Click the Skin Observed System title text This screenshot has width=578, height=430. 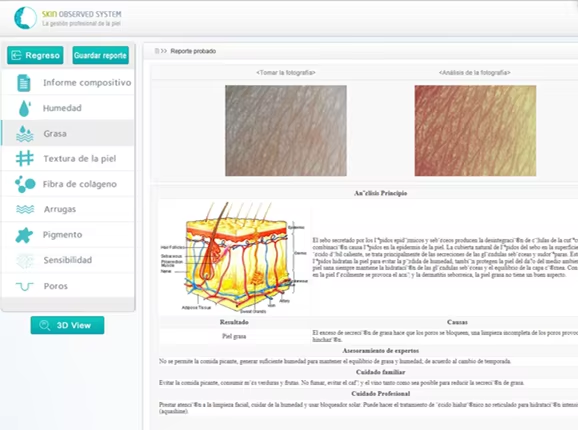[x=81, y=14]
